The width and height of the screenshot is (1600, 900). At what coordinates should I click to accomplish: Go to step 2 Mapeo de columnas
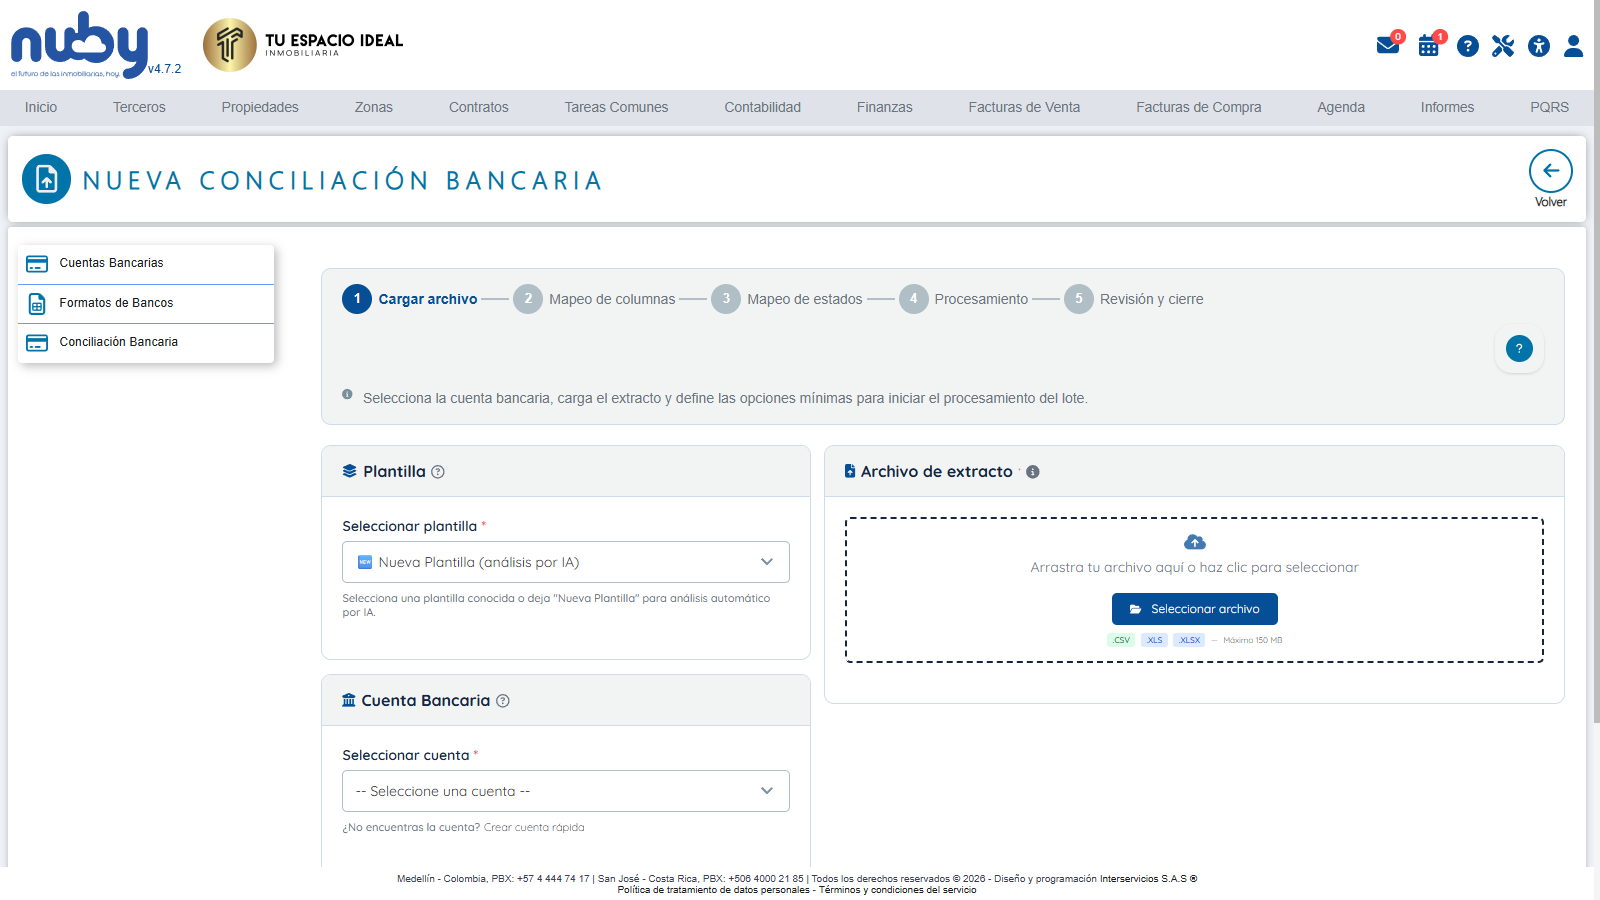pos(595,299)
